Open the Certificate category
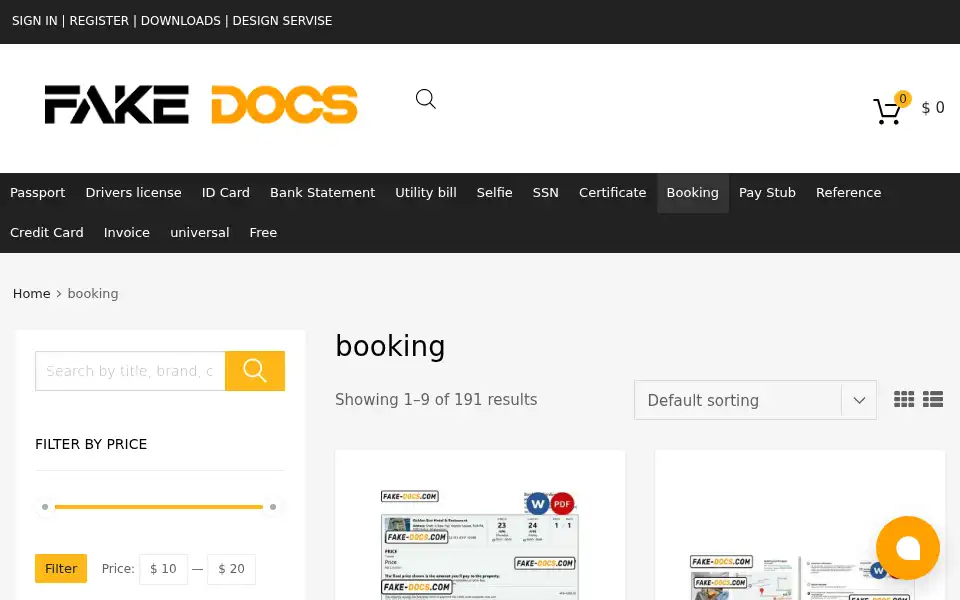Screen dimensions: 960x600 (613, 192)
